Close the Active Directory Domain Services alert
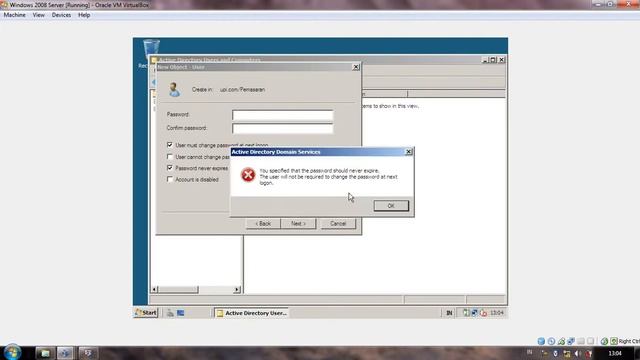Screen dimensions: 640x360 (x=408, y=152)
